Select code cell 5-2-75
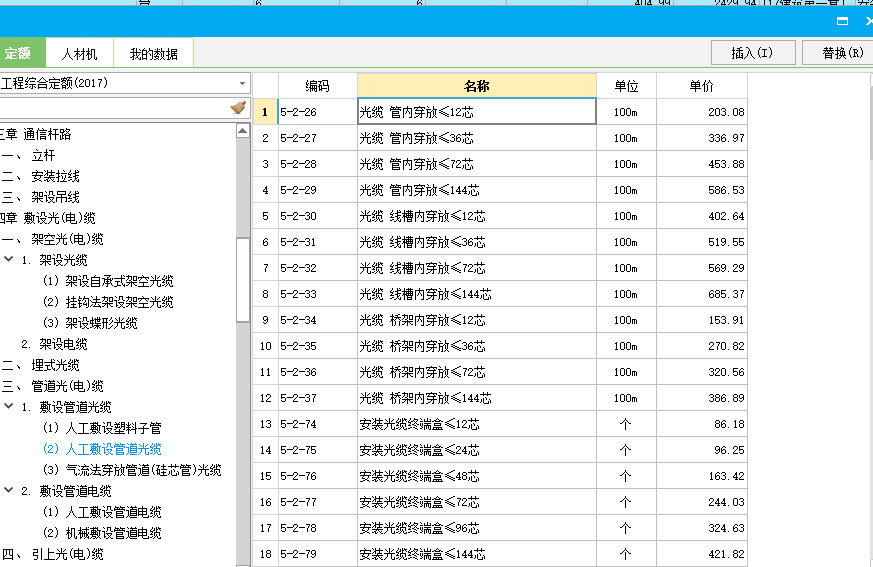This screenshot has width=873, height=567. [317, 449]
